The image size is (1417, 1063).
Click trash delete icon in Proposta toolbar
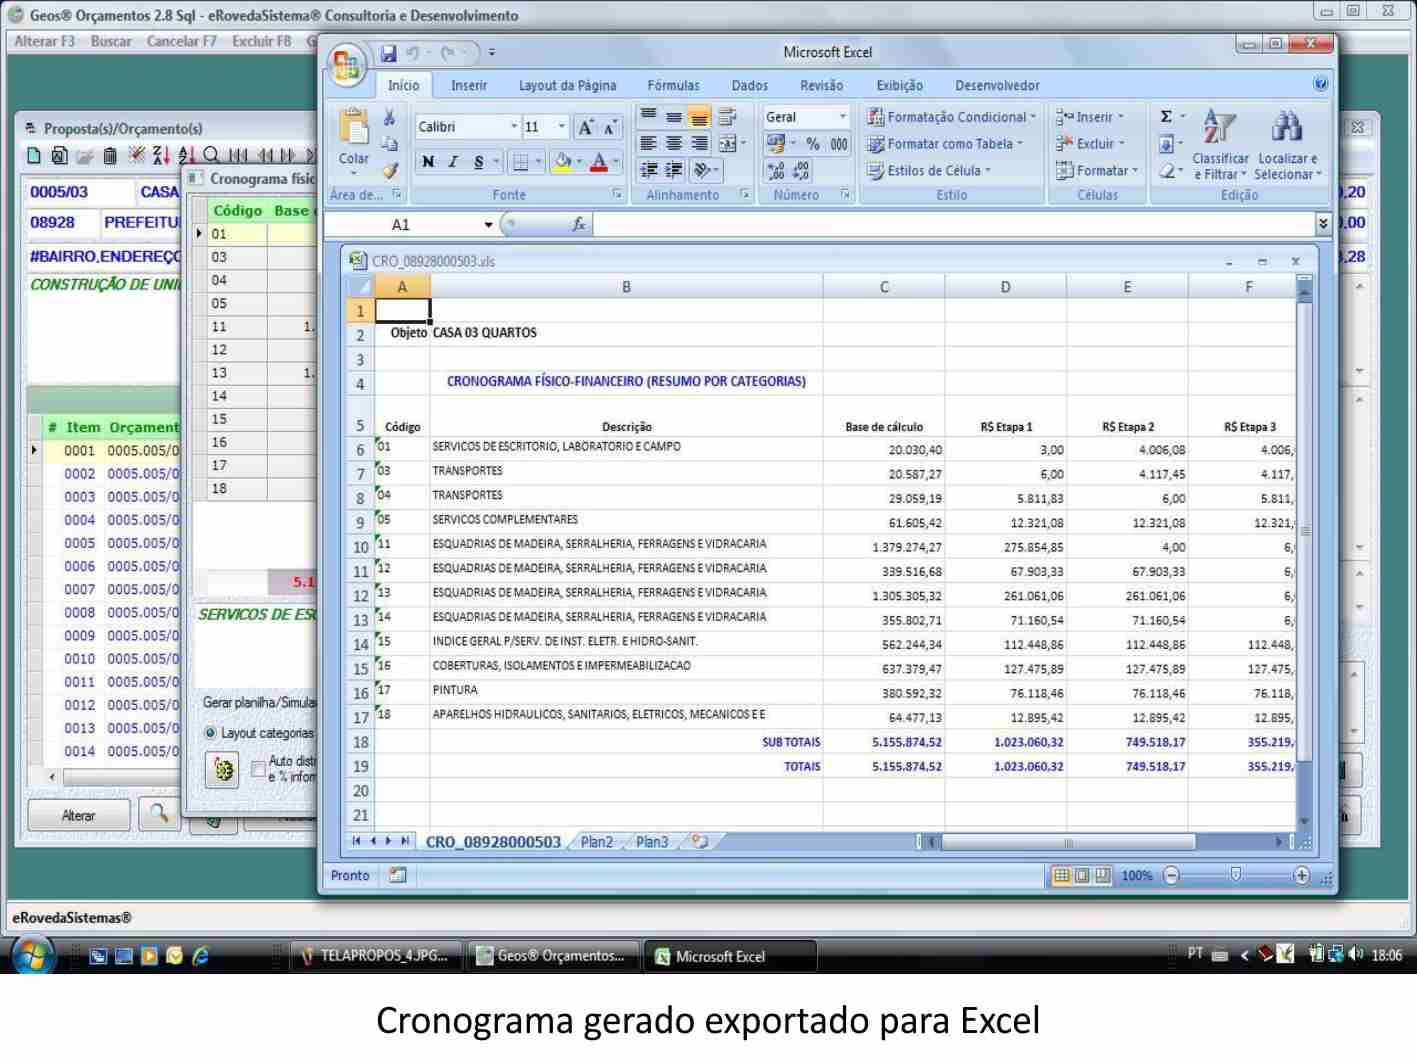[x=110, y=156]
